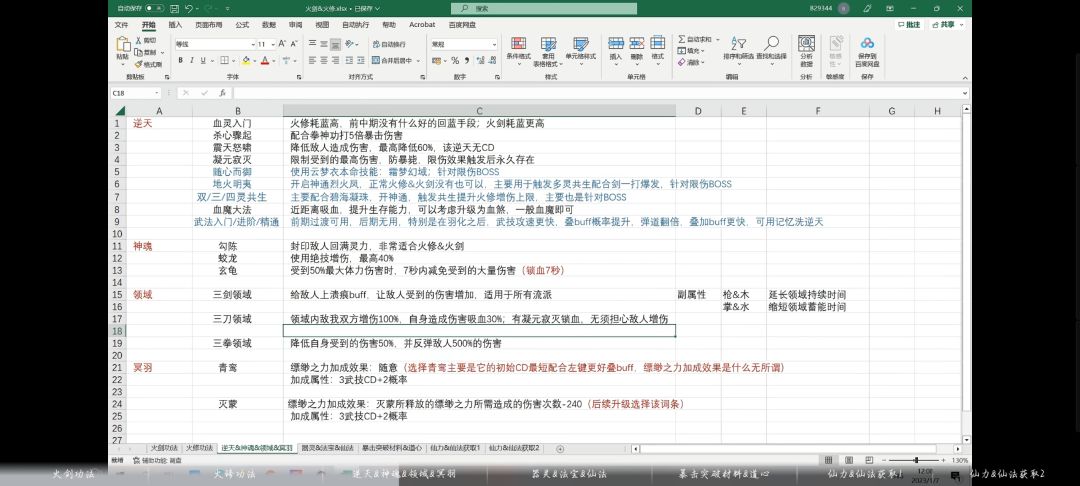Apply italic formatting with the I icon
Viewport: 1080px width, 486px height.
click(191, 61)
